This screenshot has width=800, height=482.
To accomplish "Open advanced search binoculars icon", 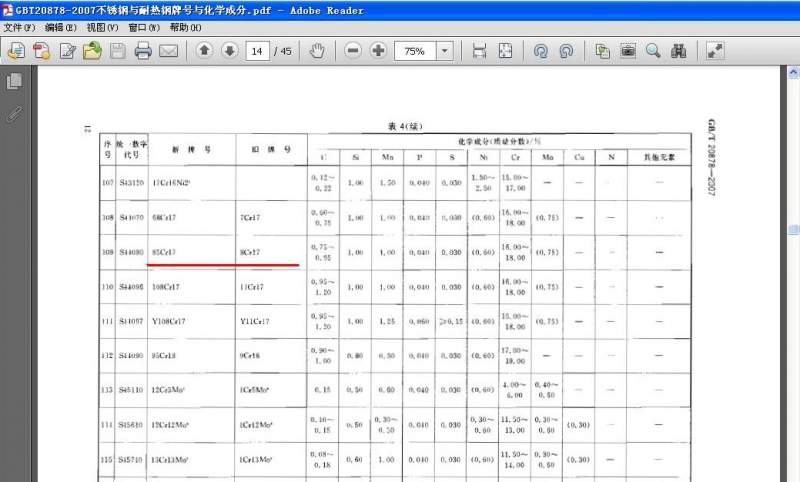I will [679, 50].
